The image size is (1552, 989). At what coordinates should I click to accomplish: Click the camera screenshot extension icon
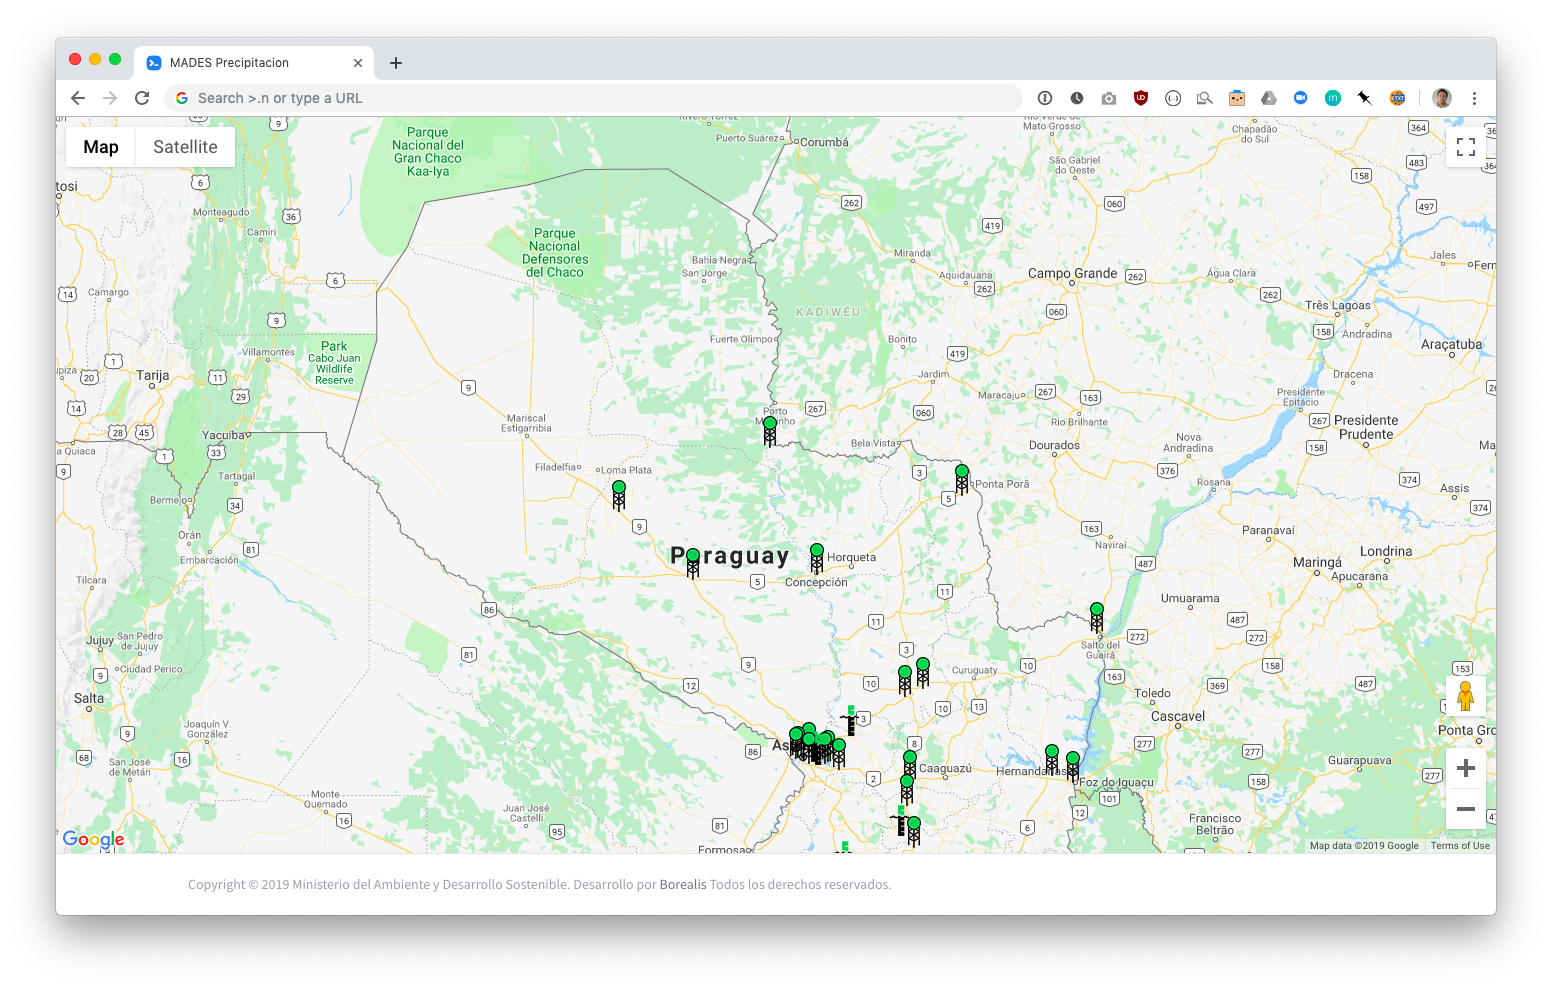[1108, 98]
